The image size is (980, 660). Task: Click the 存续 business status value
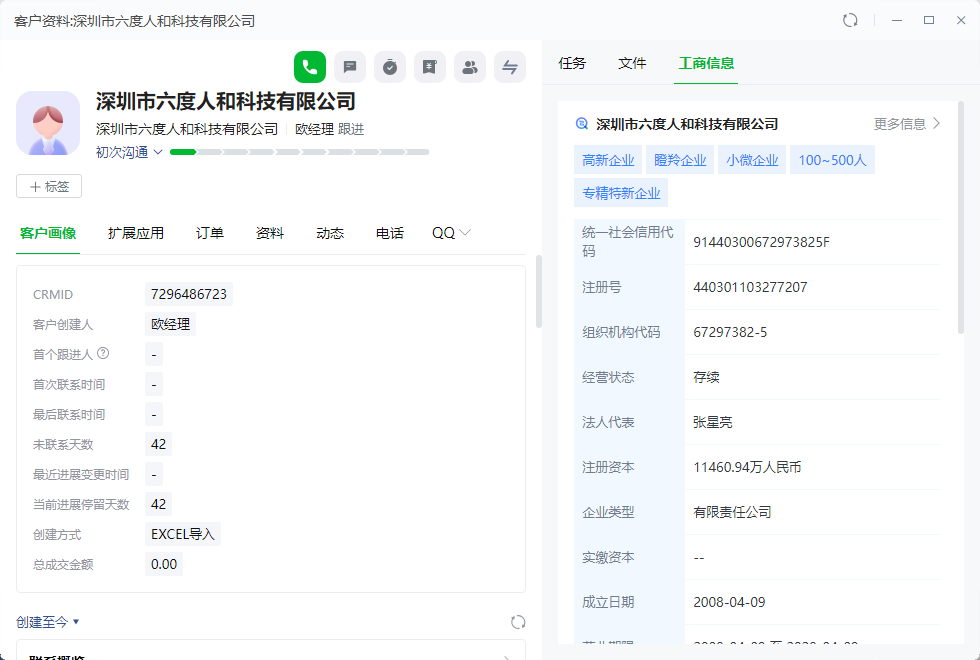coord(706,378)
